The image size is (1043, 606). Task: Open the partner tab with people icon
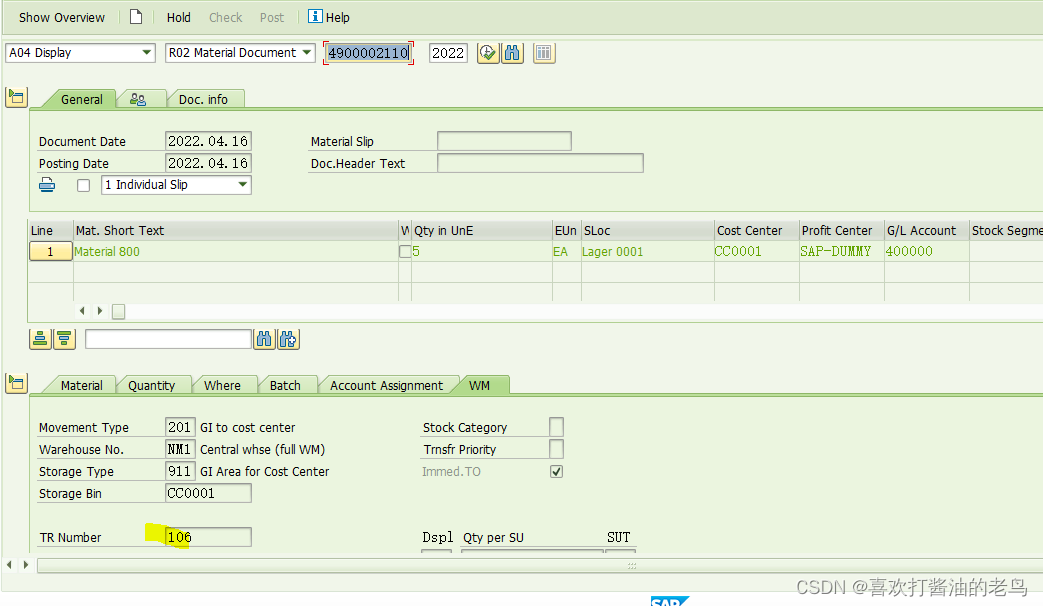[138, 99]
